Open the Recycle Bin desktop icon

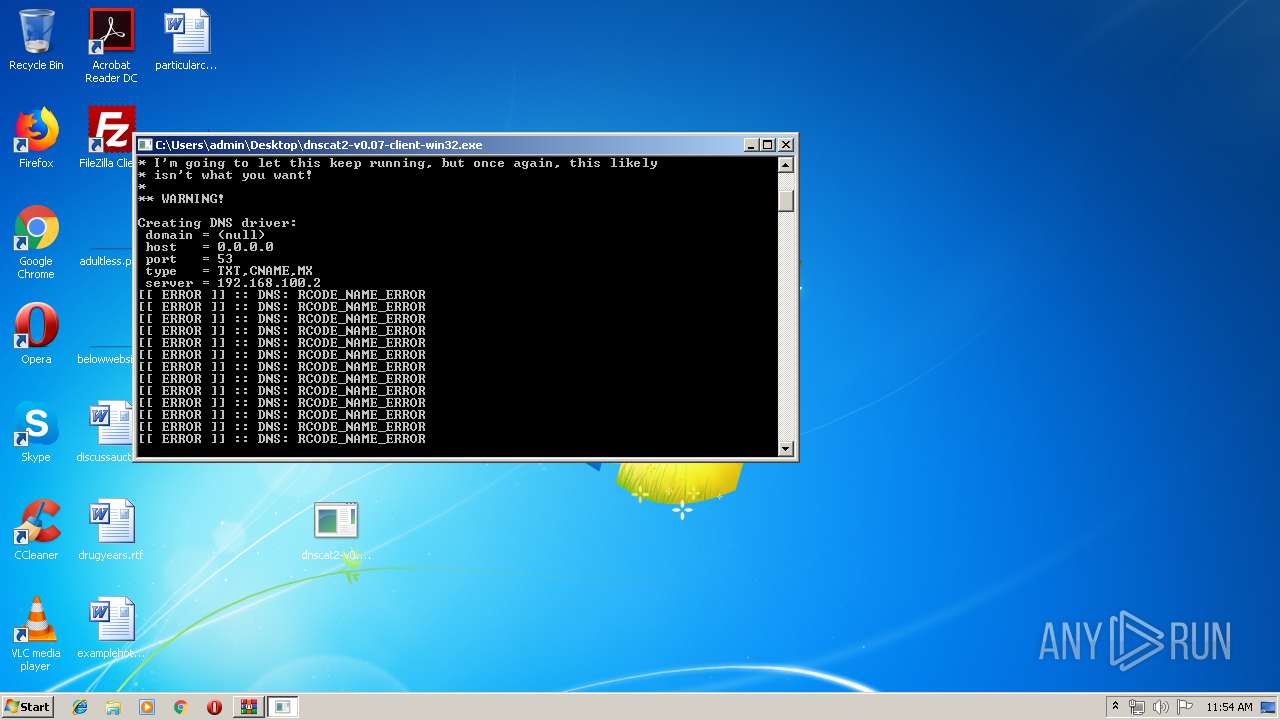click(x=36, y=40)
